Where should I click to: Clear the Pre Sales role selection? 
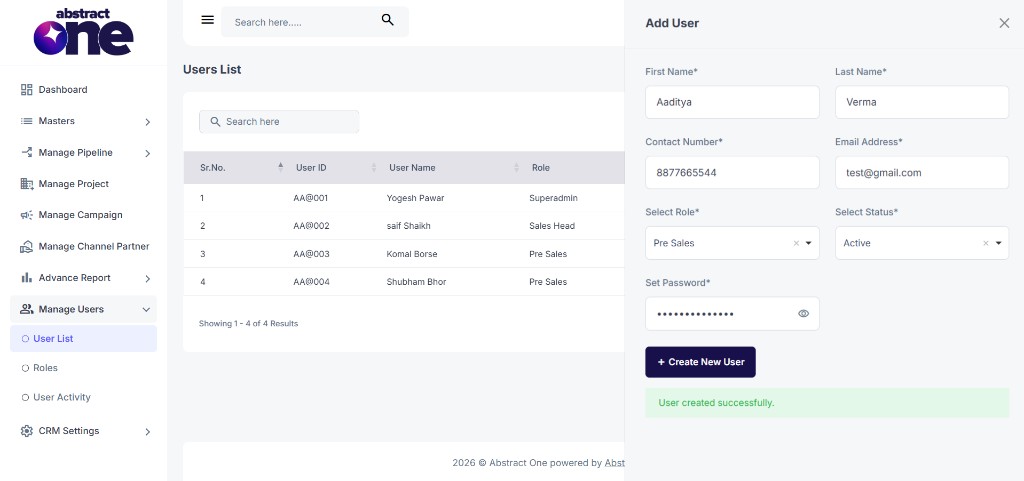pyautogui.click(x=796, y=243)
